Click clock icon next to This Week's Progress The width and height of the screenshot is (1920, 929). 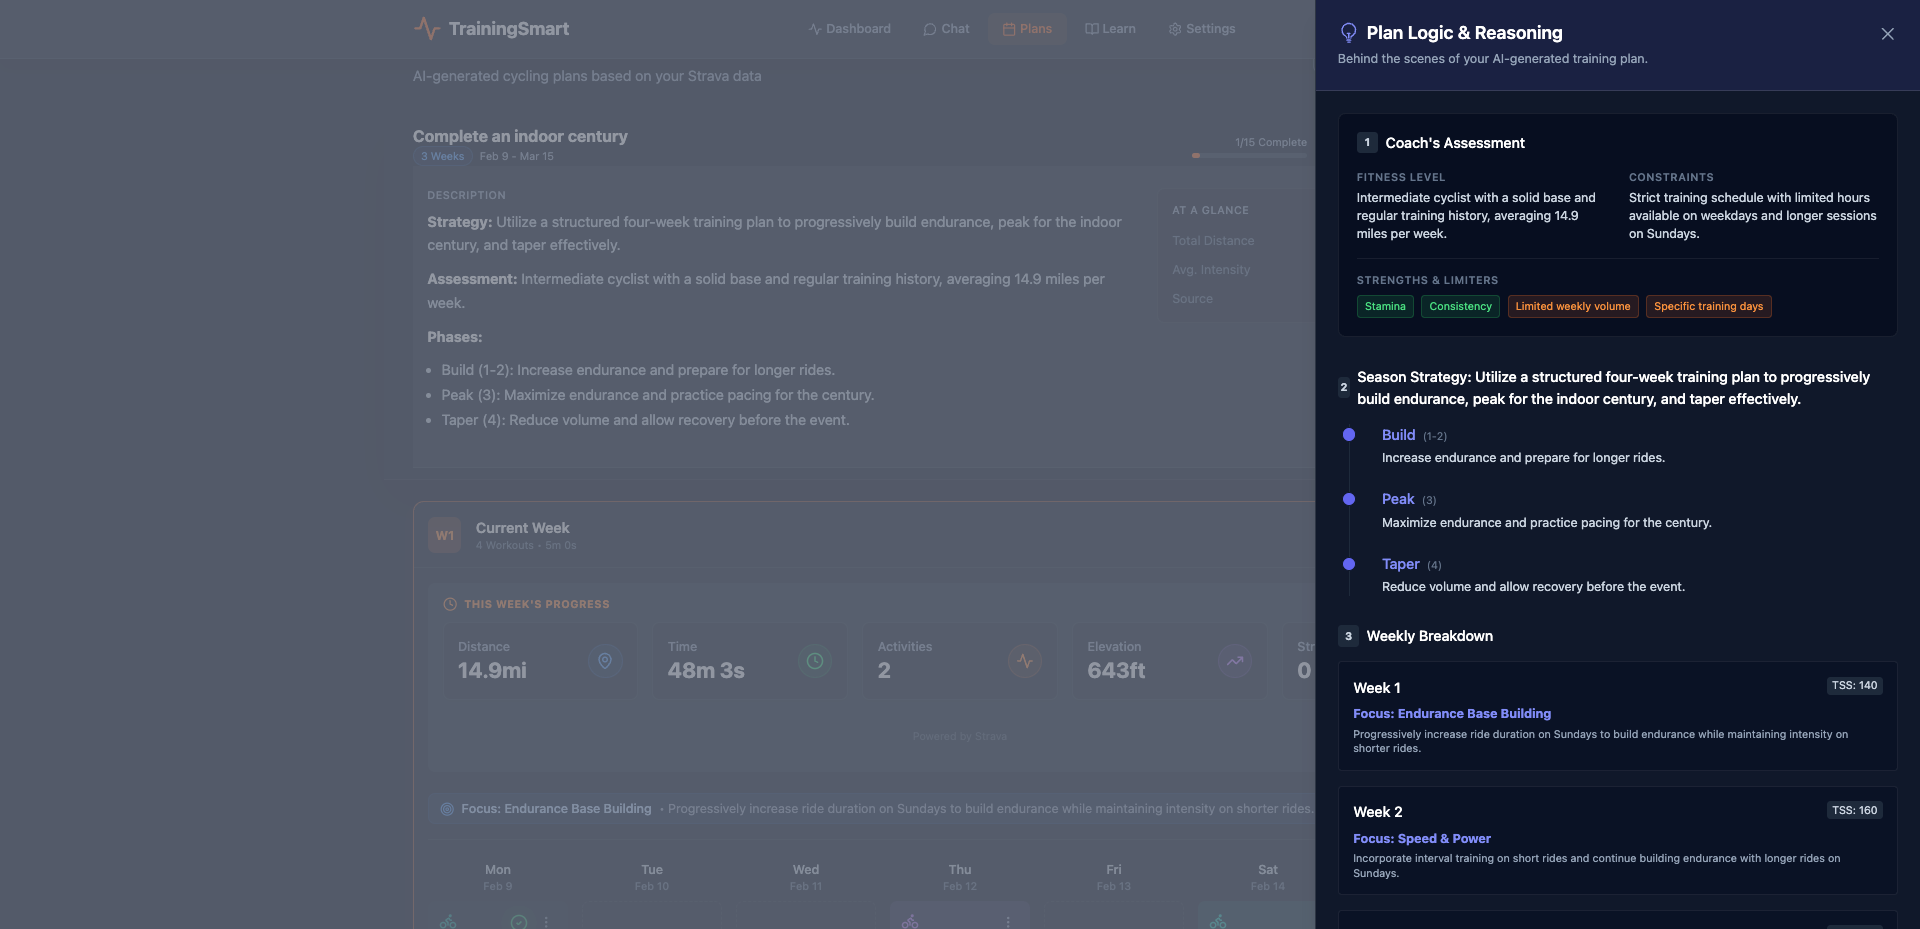tap(450, 604)
